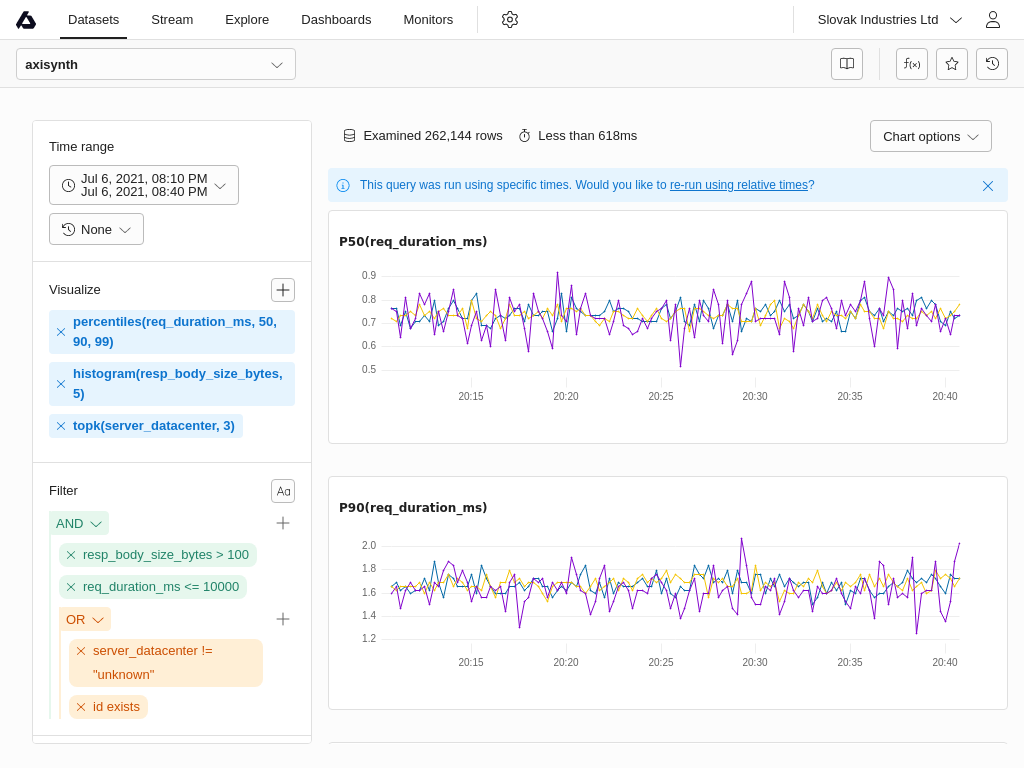
Task: Go to the Dashboards tab
Action: point(336,19)
